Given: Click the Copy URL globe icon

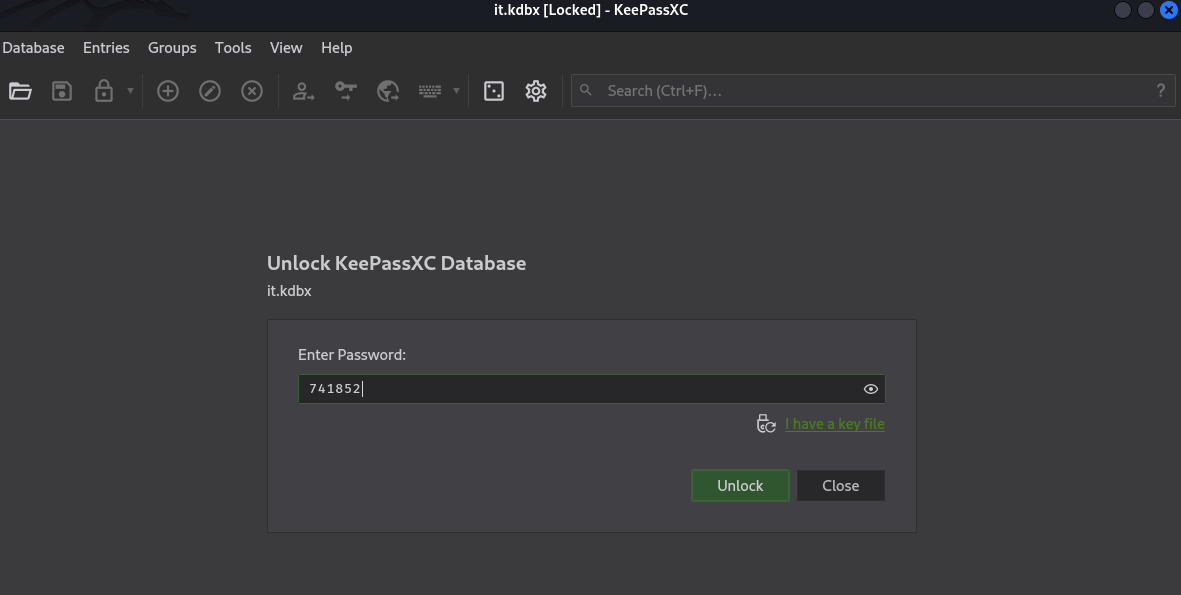Looking at the screenshot, I should coord(388,91).
